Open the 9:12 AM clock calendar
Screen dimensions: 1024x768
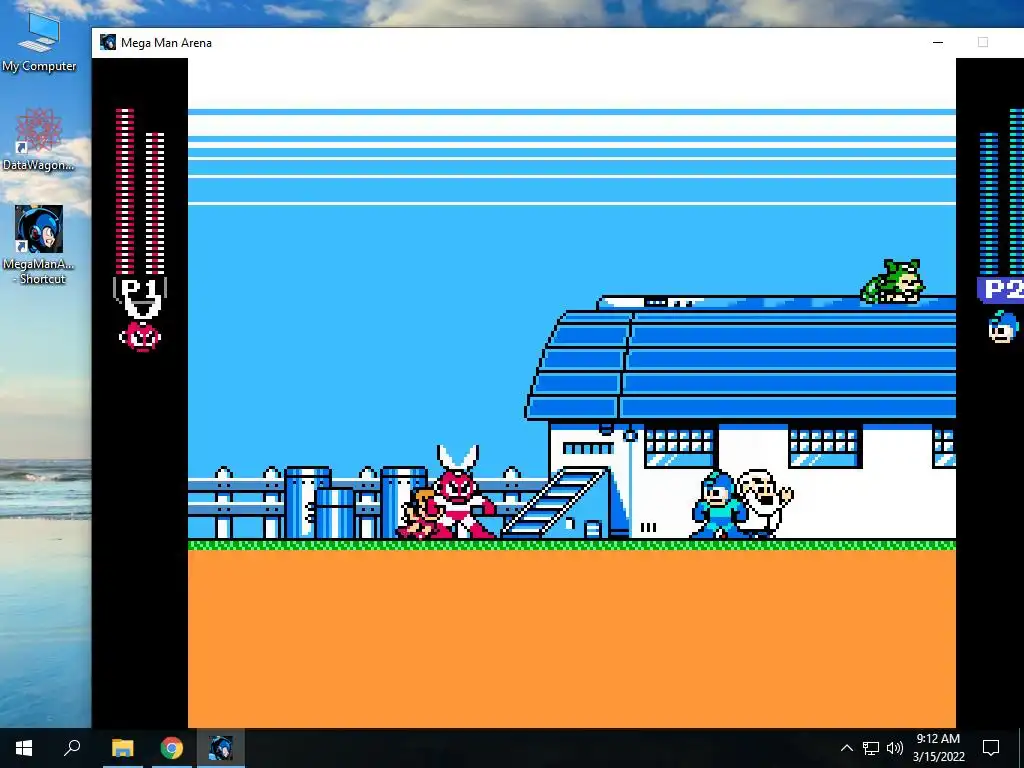(938, 748)
